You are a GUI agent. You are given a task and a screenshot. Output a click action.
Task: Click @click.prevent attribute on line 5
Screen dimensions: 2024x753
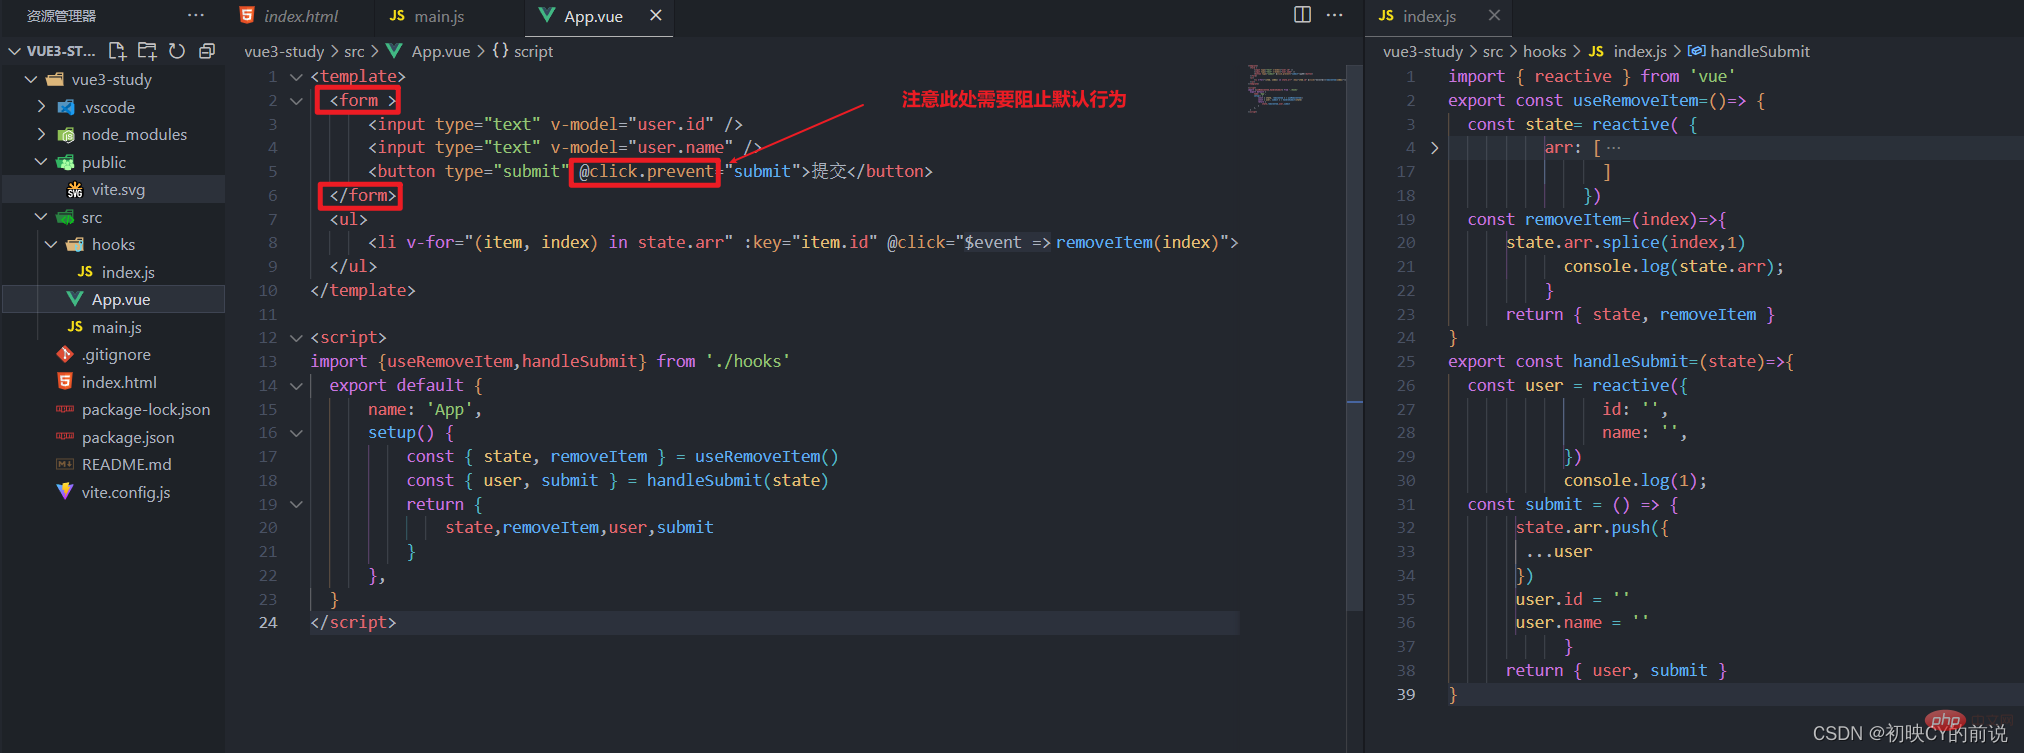(646, 172)
